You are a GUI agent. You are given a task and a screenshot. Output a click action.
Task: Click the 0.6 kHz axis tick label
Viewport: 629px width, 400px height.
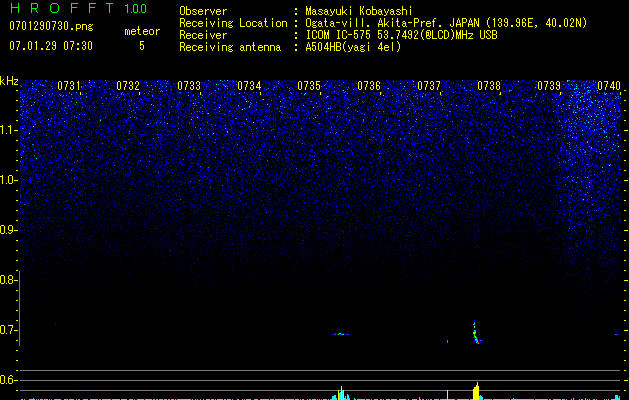(7, 380)
